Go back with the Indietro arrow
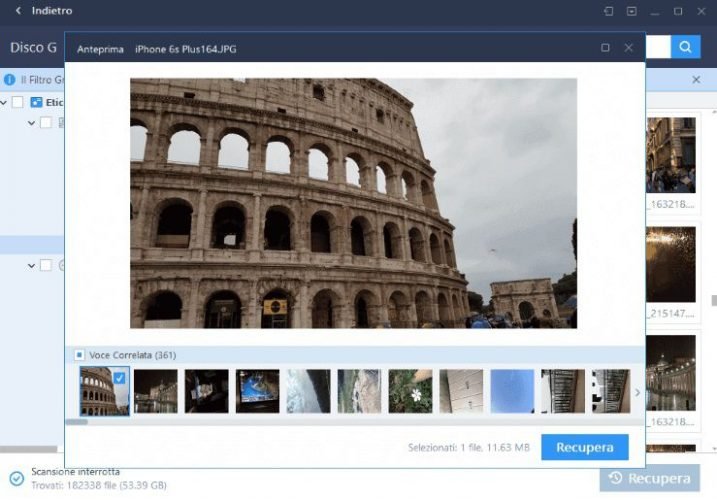This screenshot has width=717, height=500. 19,11
